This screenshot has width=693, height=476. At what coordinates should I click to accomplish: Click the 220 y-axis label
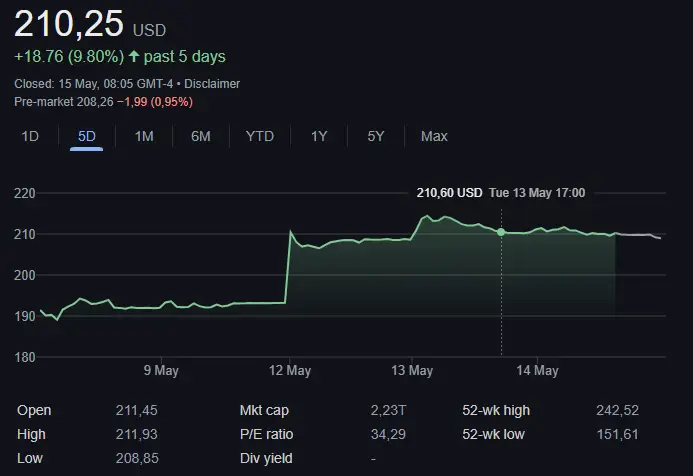coord(25,193)
